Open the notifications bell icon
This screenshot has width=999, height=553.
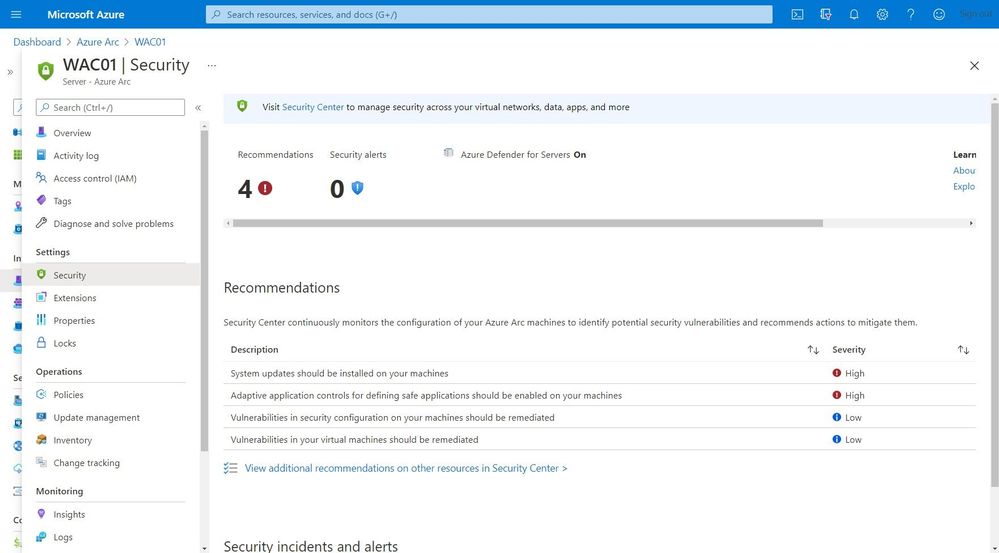click(x=854, y=14)
